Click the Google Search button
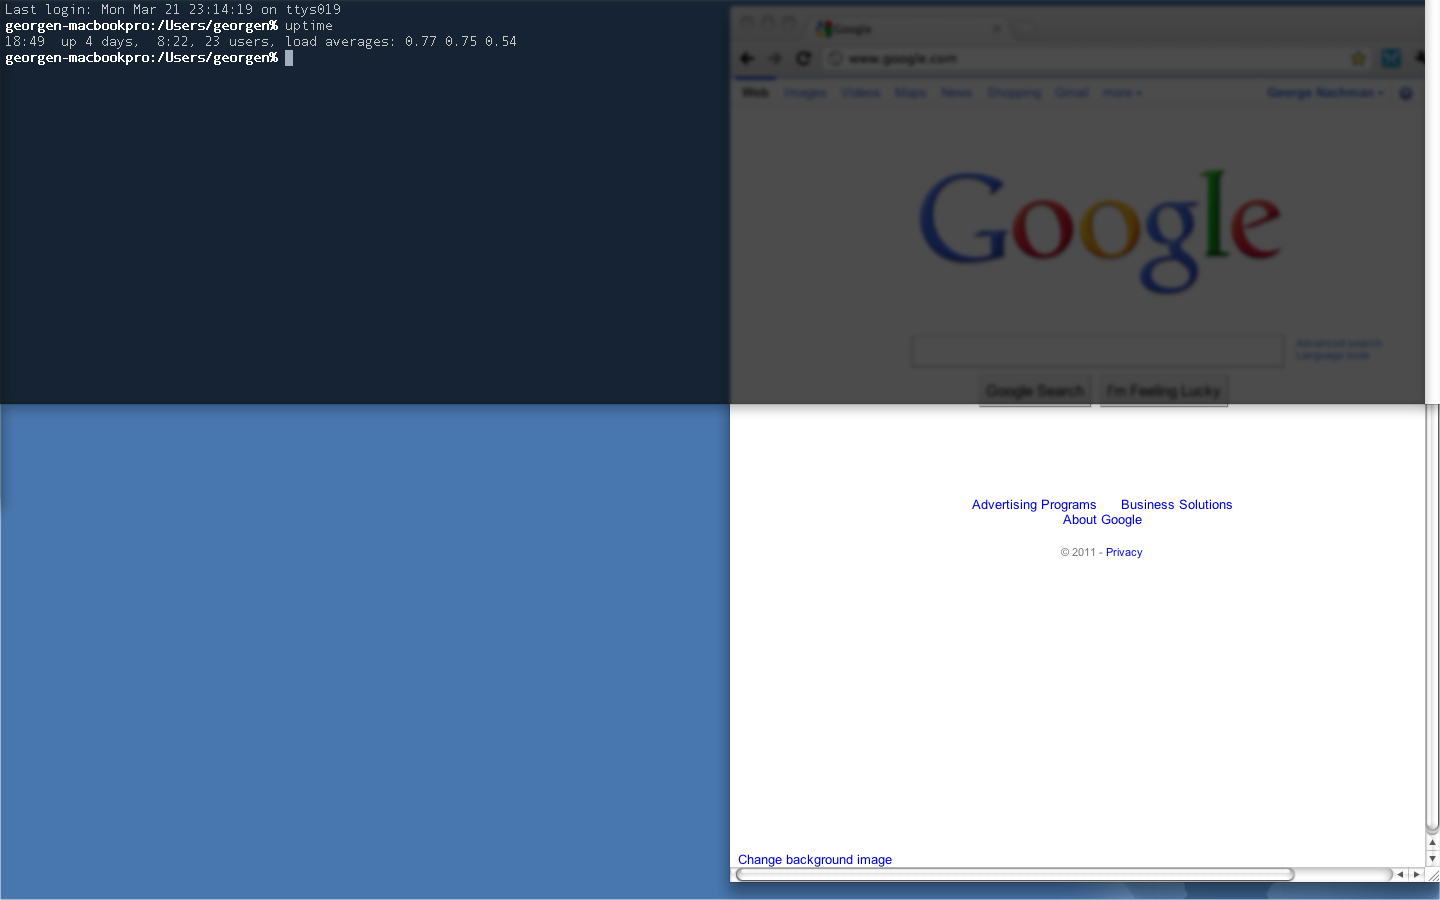The width and height of the screenshot is (1440, 900). click(1035, 391)
